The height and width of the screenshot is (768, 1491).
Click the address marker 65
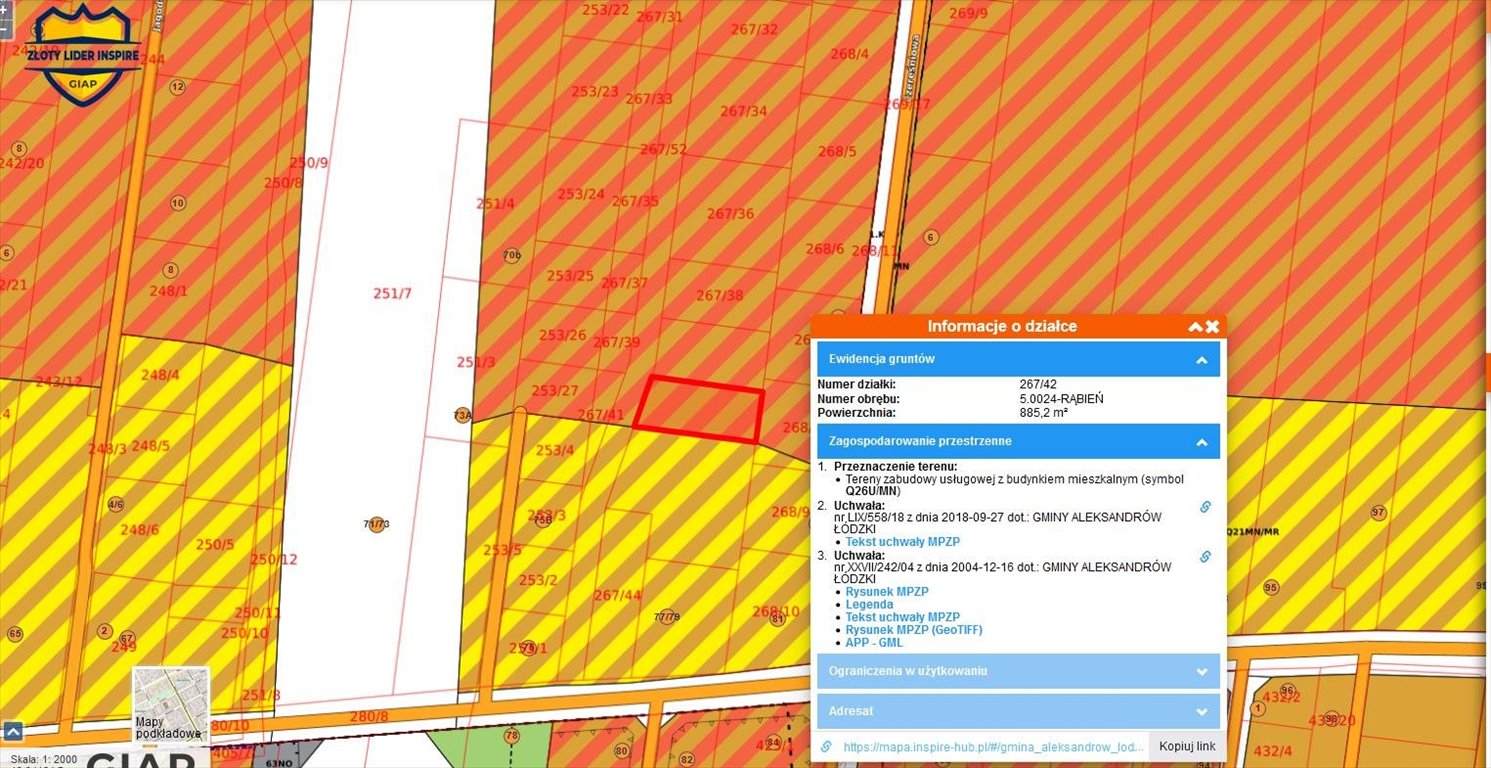pyautogui.click(x=15, y=634)
